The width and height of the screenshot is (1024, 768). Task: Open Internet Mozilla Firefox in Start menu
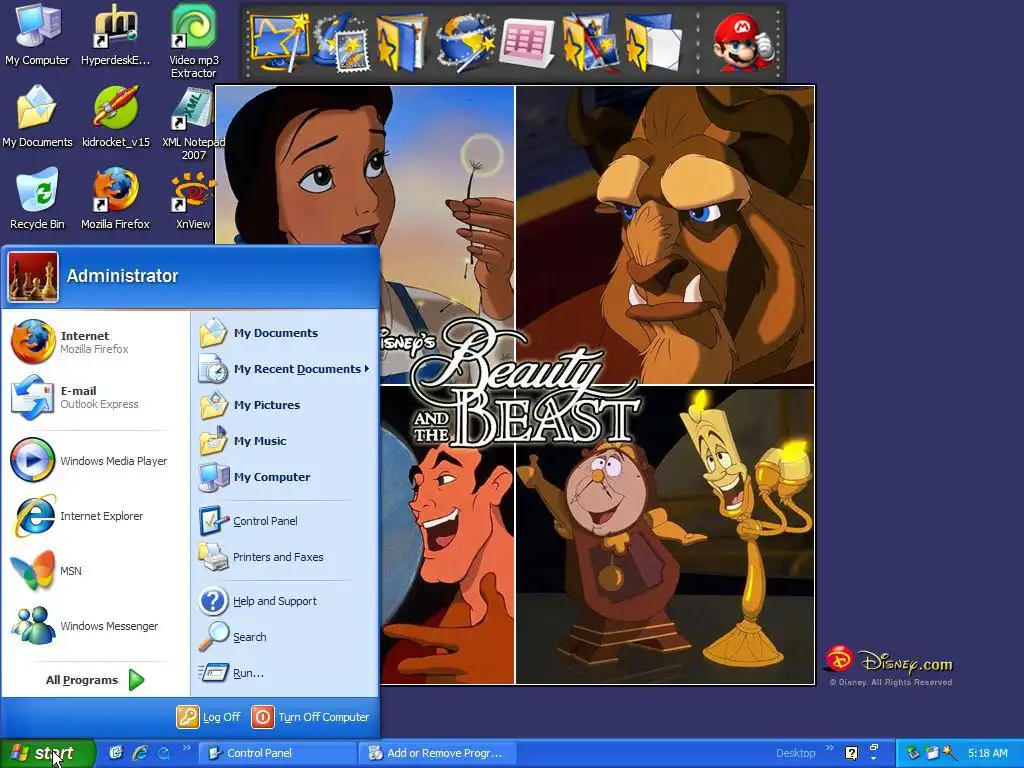(95, 342)
